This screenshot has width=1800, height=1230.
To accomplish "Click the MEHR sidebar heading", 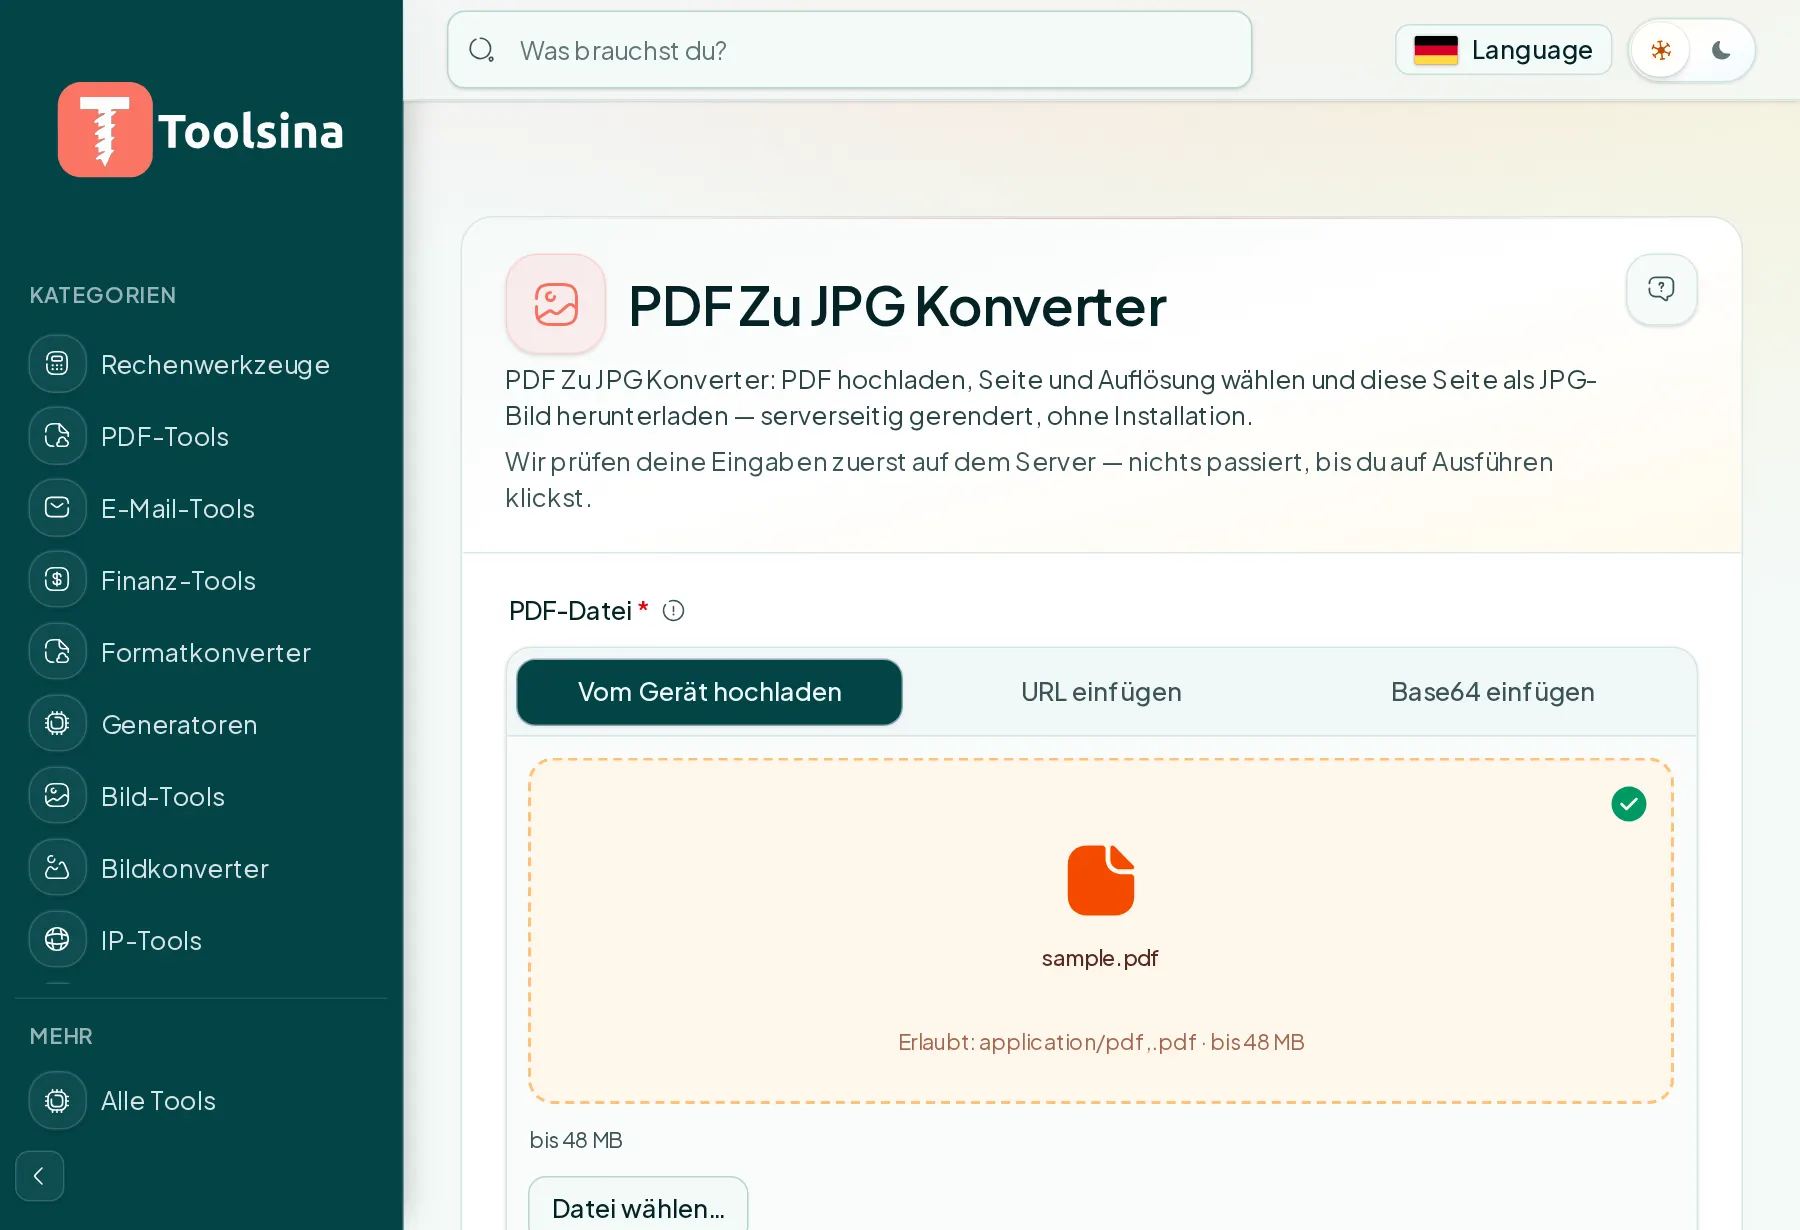I will [61, 1036].
